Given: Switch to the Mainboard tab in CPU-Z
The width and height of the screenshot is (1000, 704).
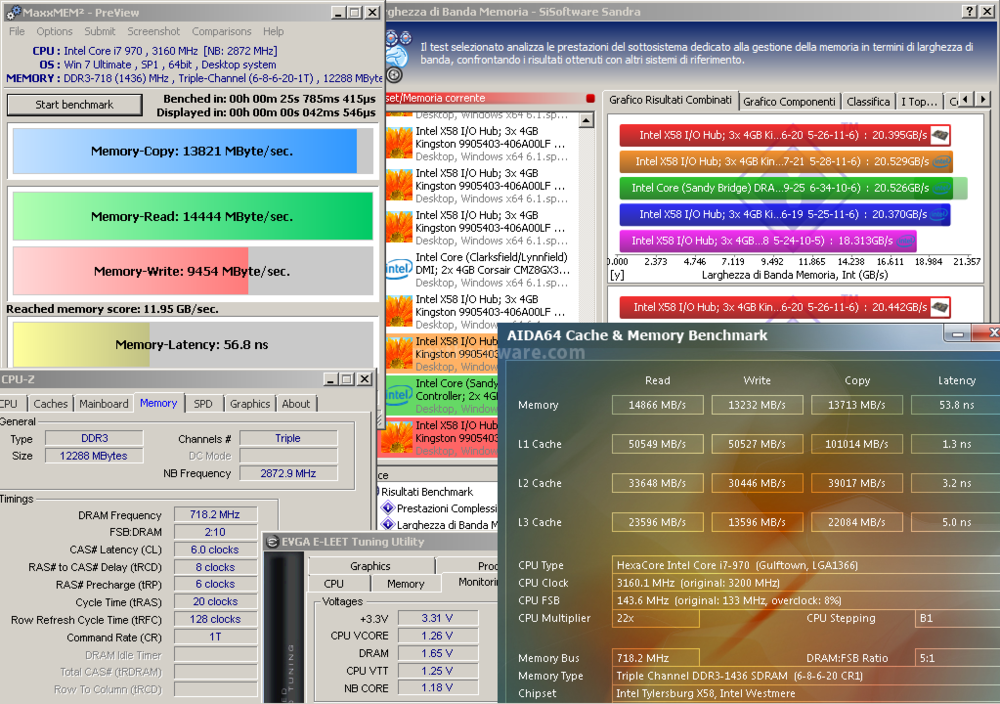Looking at the screenshot, I should (x=104, y=404).
